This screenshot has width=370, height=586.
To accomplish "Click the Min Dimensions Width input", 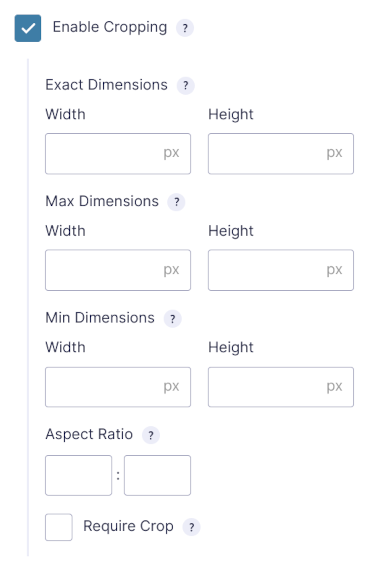I will click(x=118, y=387).
